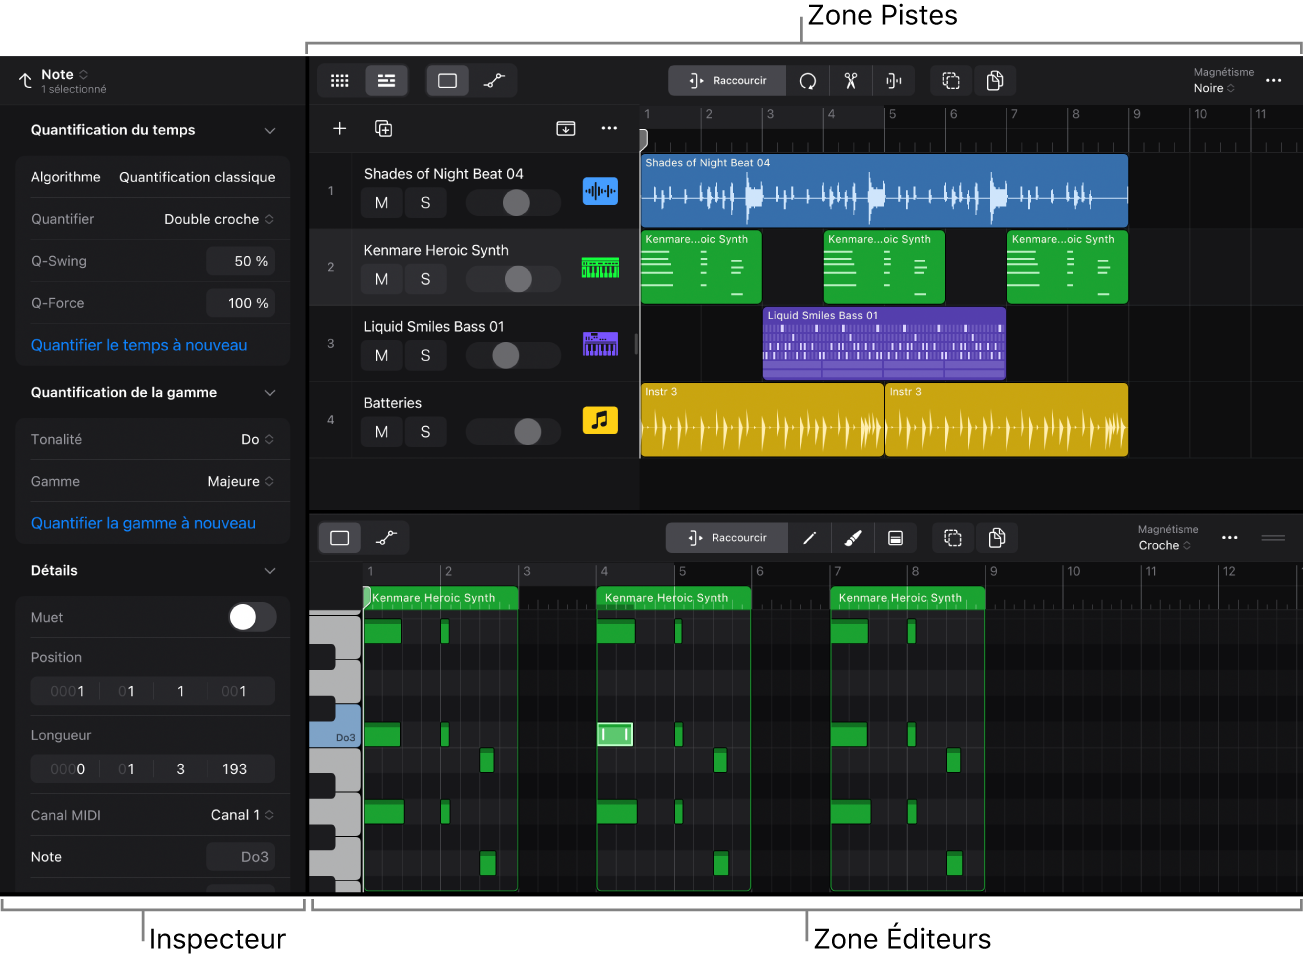
Task: Add a new track with plus icon
Action: pos(340,128)
